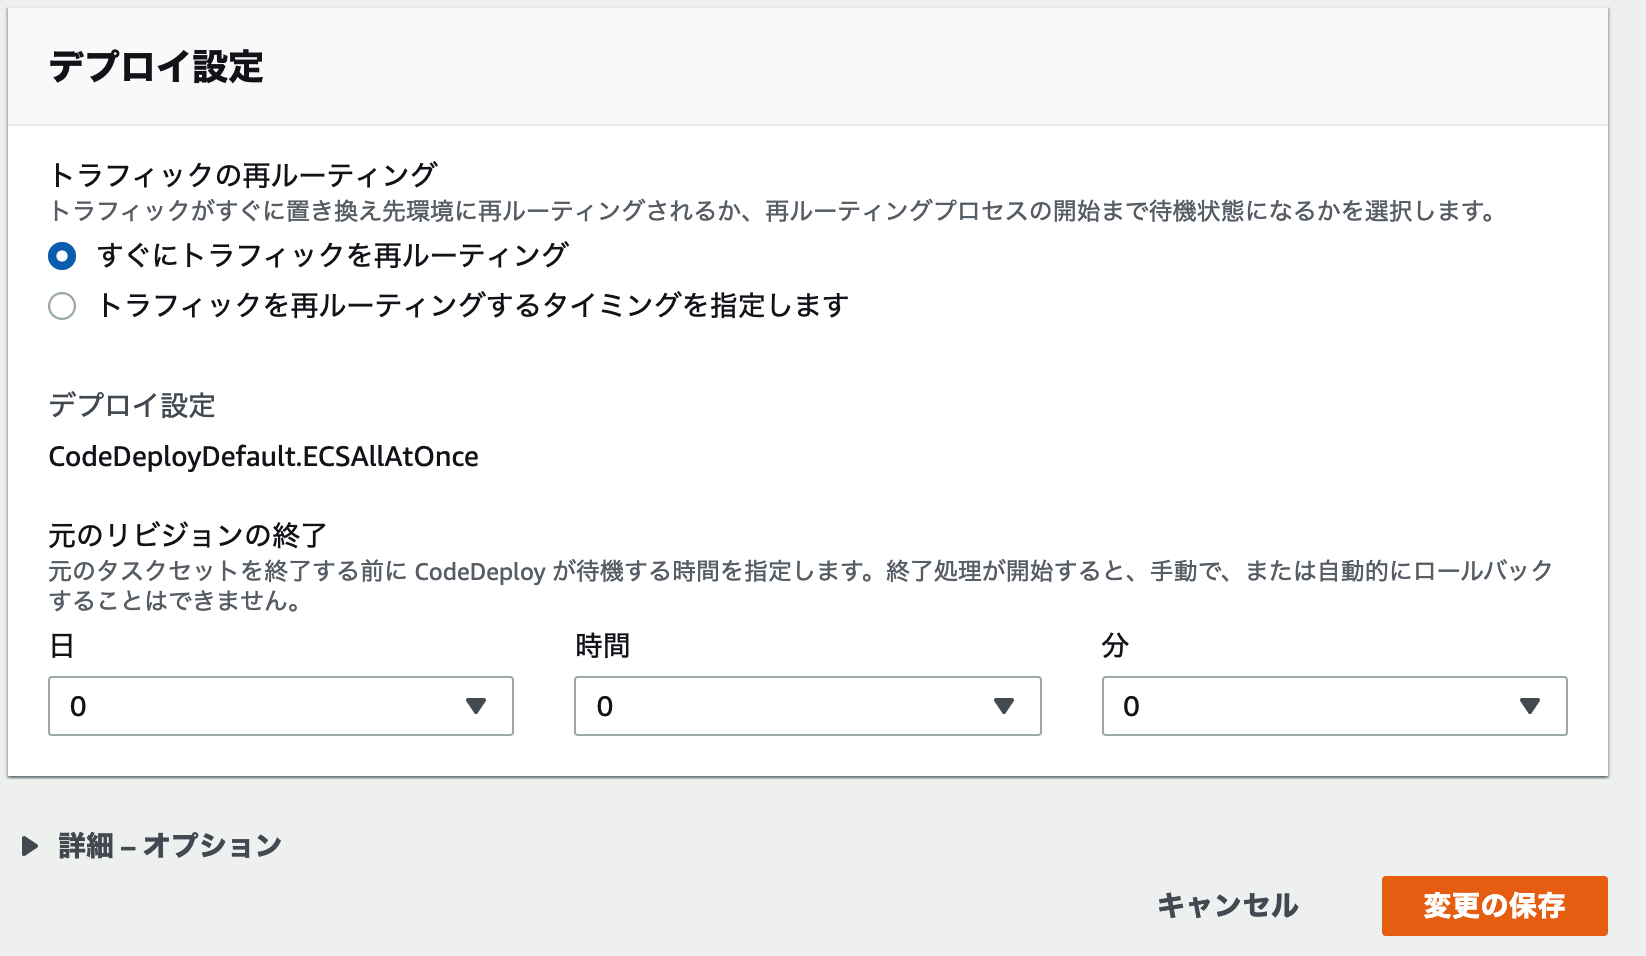1646x956 pixels.
Task: Open the 分 dropdown field
Action: (1334, 706)
